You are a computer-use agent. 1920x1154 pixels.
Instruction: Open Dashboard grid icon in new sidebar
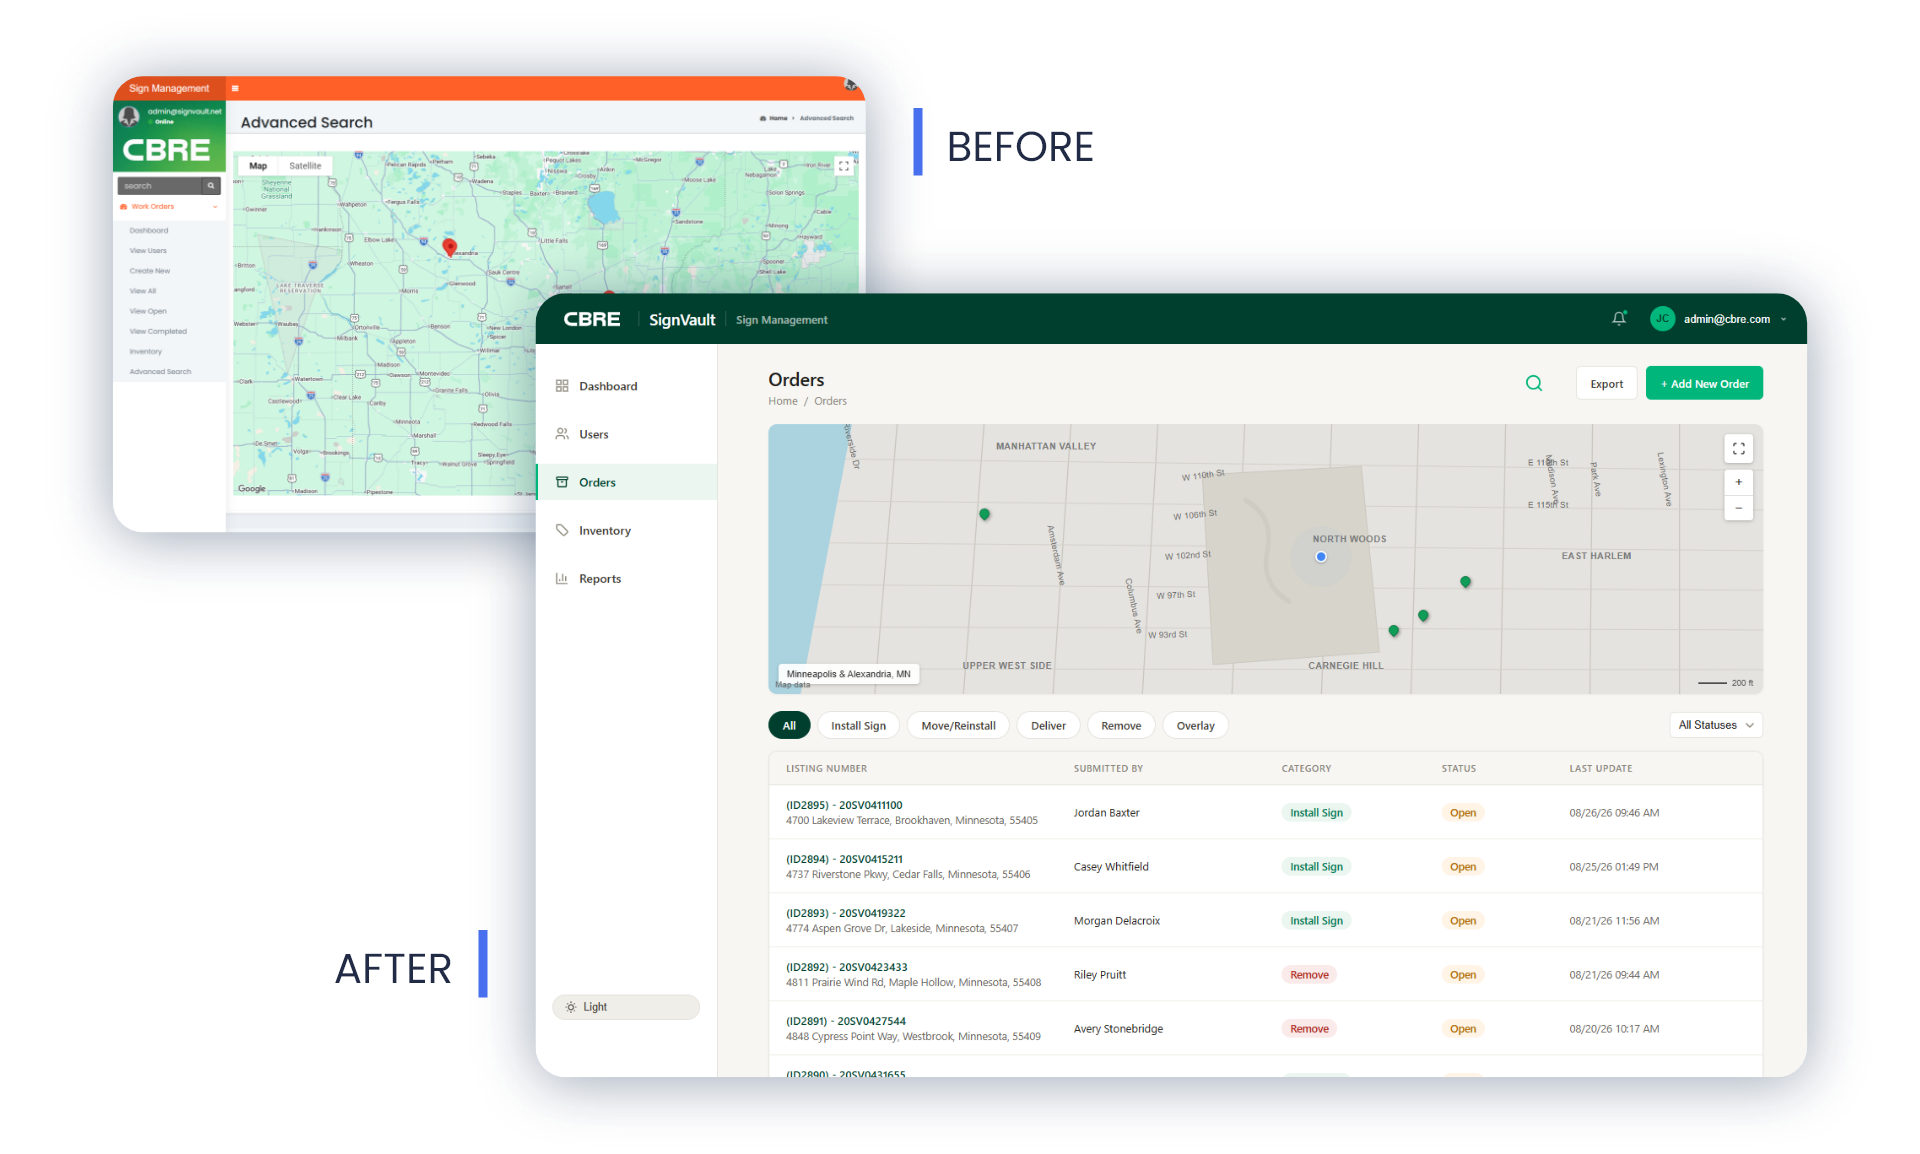pos(562,386)
